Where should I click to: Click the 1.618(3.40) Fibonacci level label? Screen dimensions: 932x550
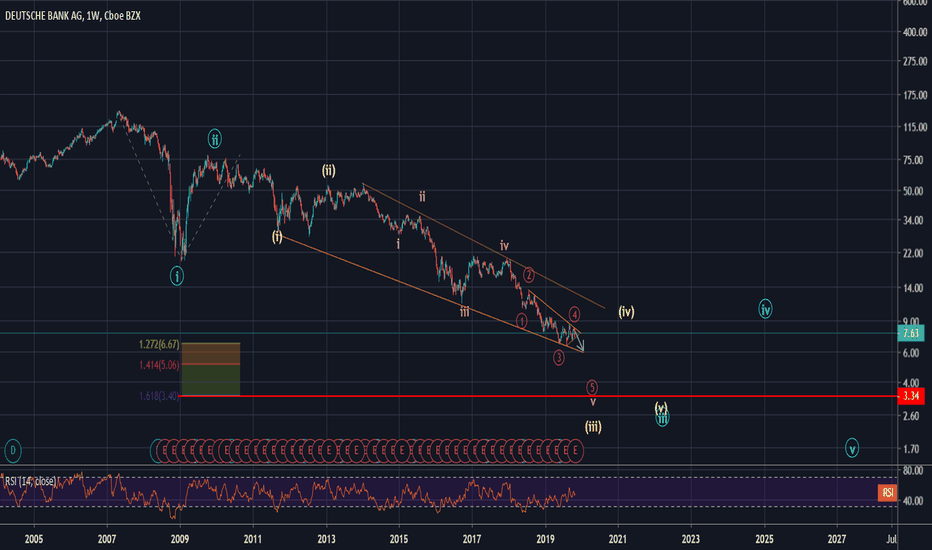[159, 396]
